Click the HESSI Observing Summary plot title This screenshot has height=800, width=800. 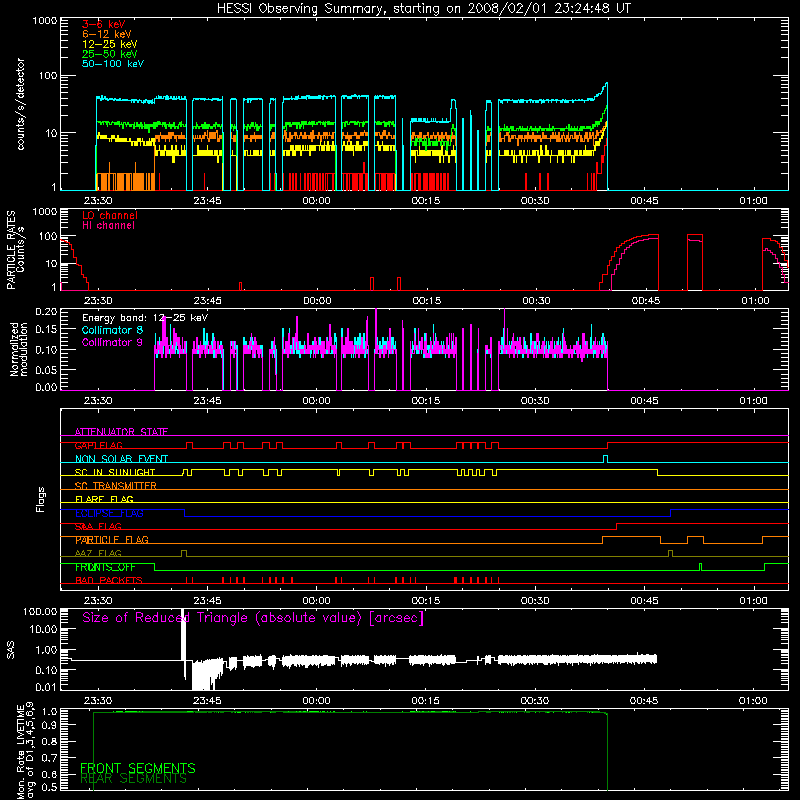click(x=423, y=9)
